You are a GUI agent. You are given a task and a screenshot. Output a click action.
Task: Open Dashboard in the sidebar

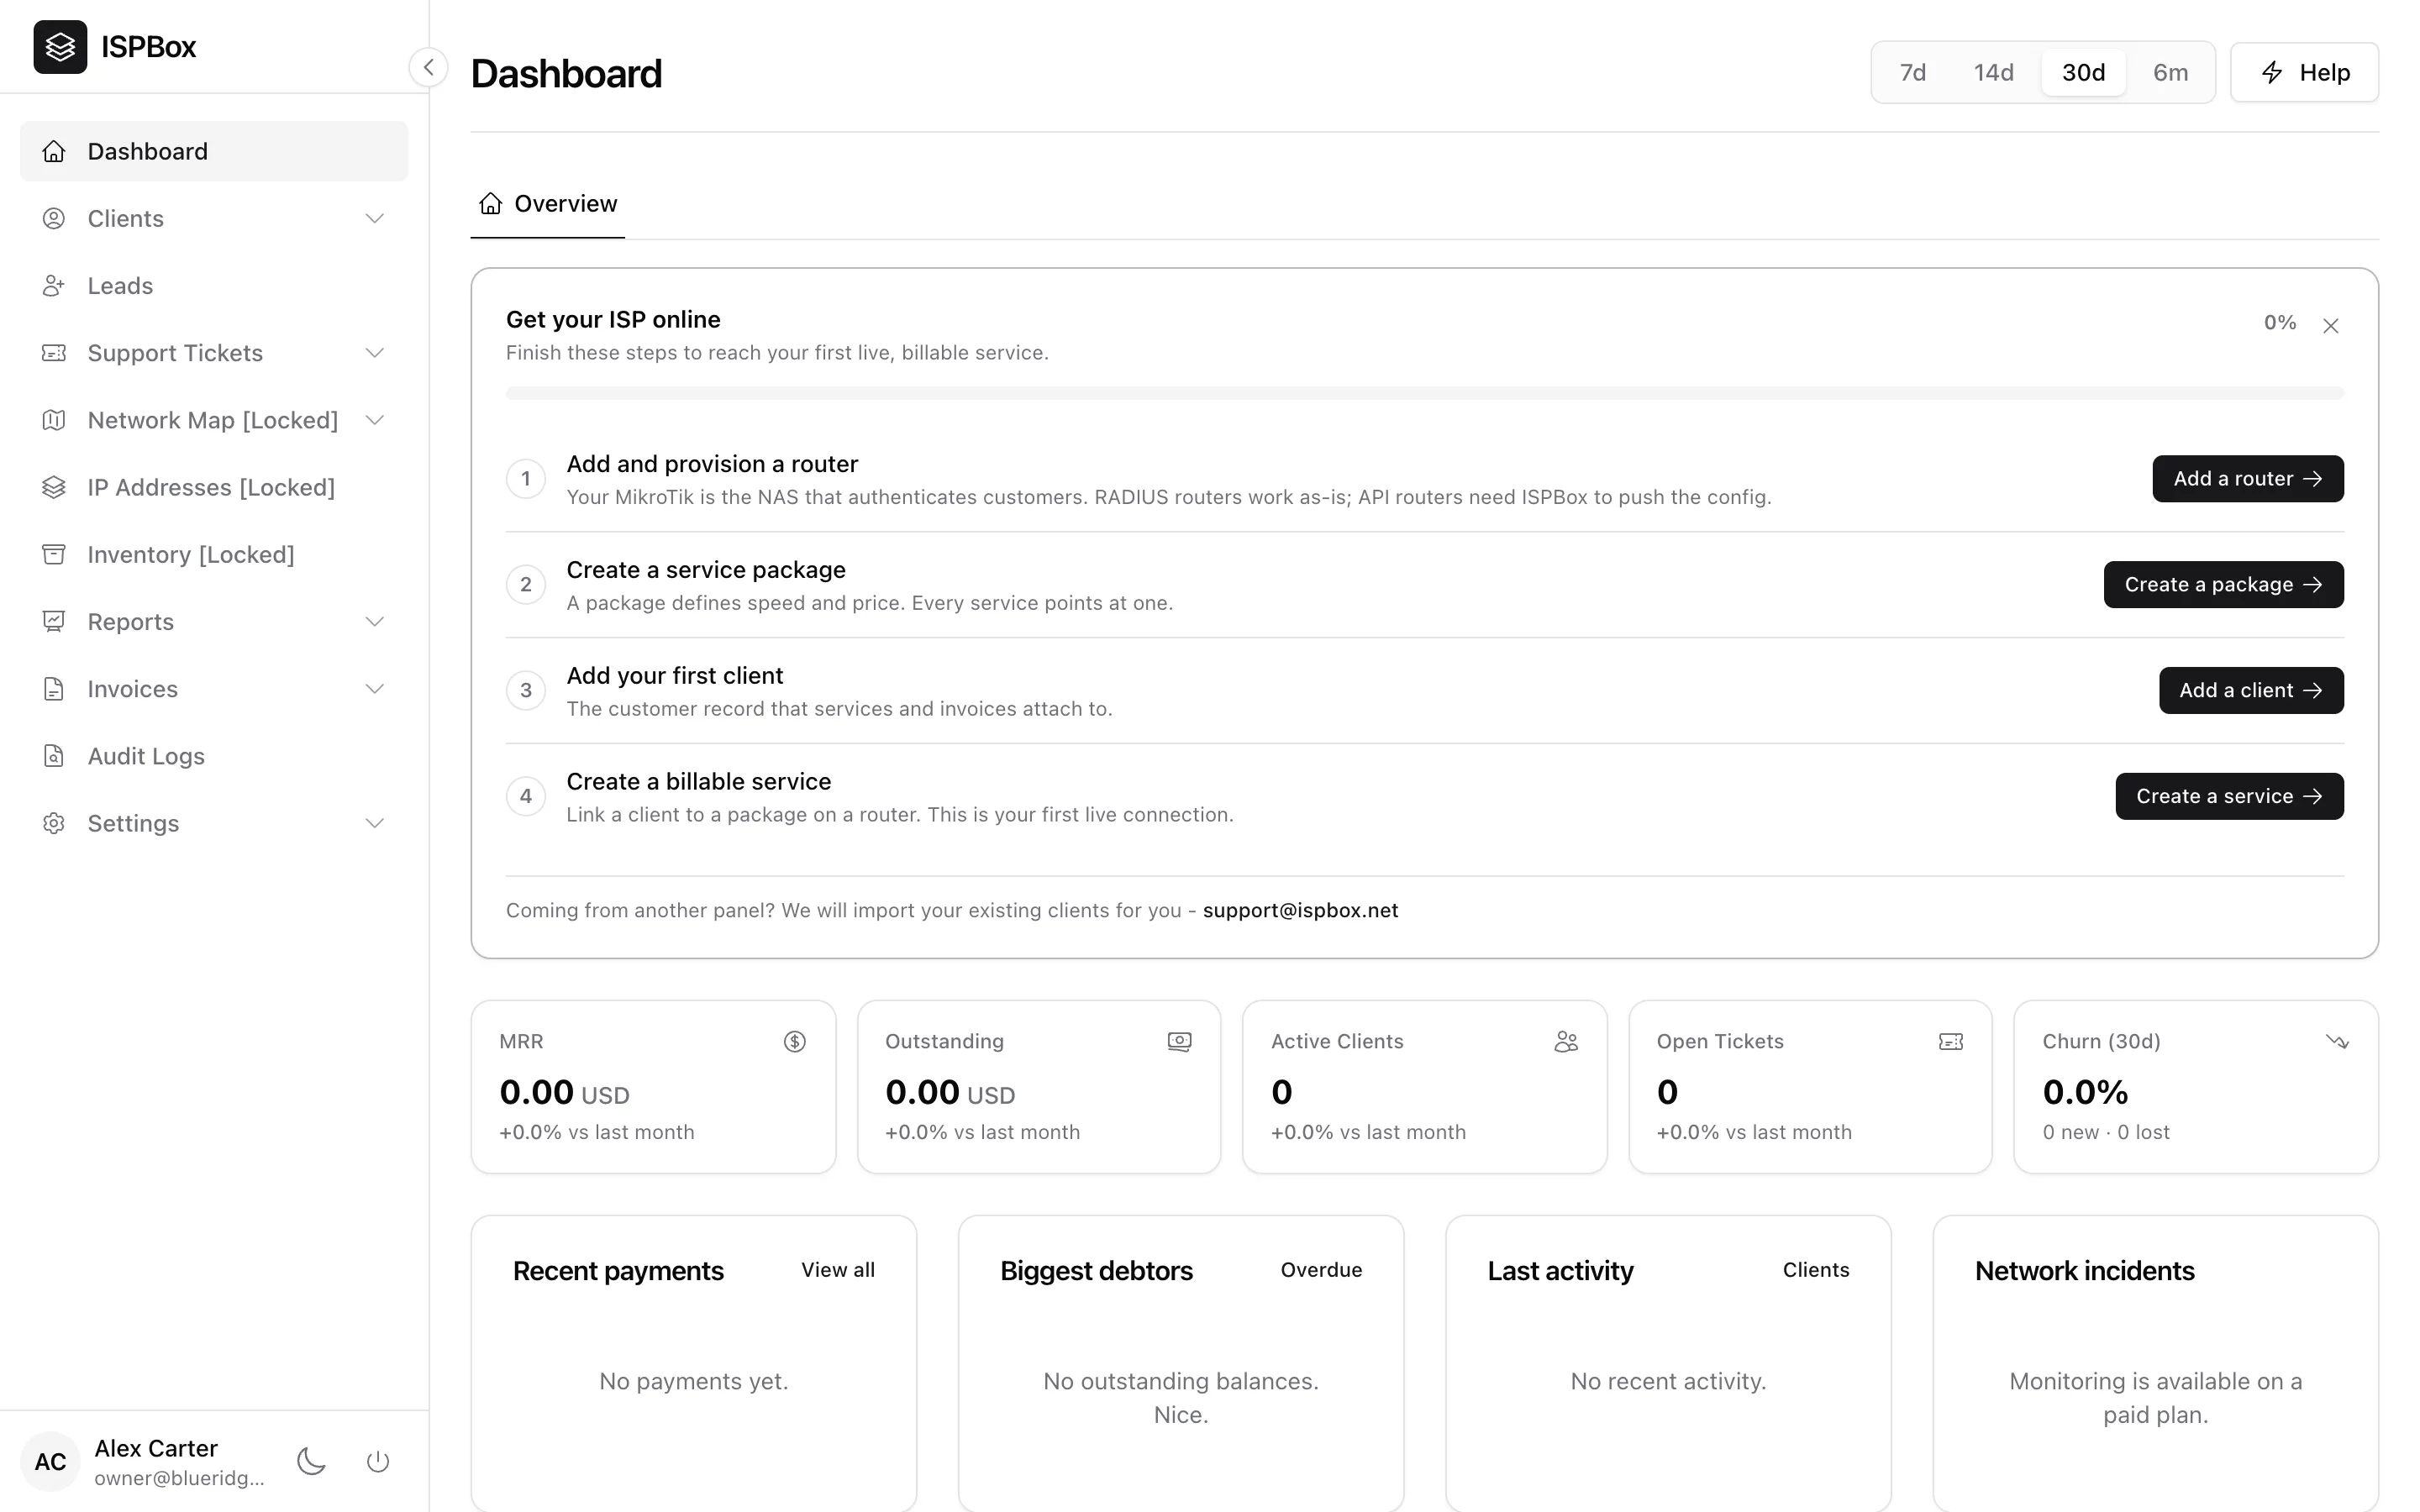click(x=214, y=151)
